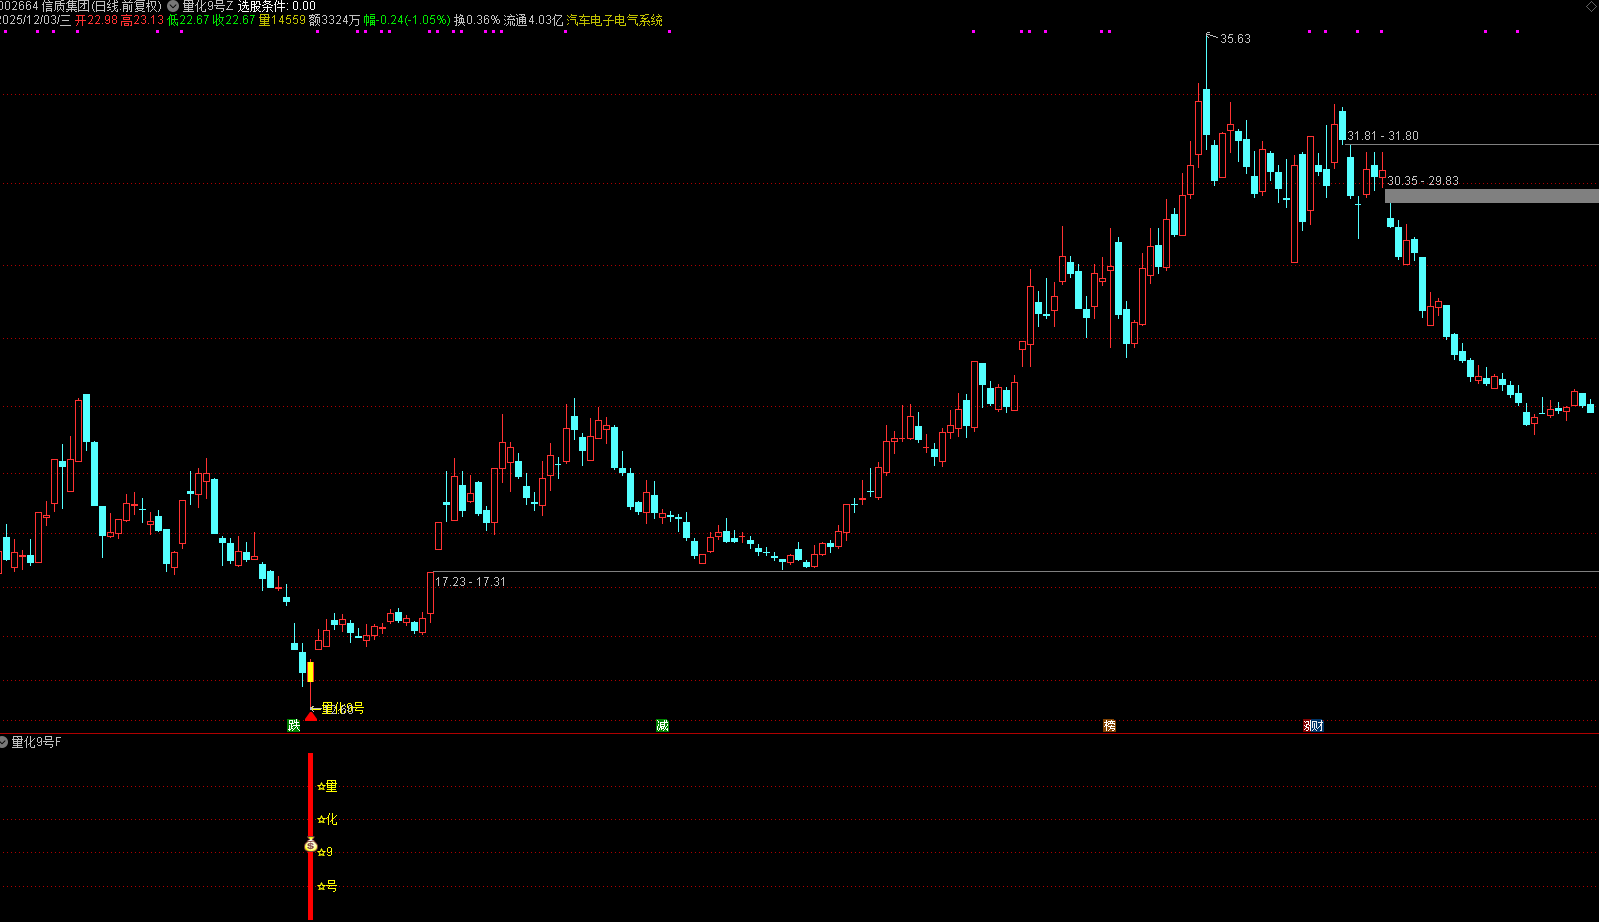The height and width of the screenshot is (922, 1599).
Task: Click the diamond icon in top-right corner
Action: pyautogui.click(x=1591, y=6)
